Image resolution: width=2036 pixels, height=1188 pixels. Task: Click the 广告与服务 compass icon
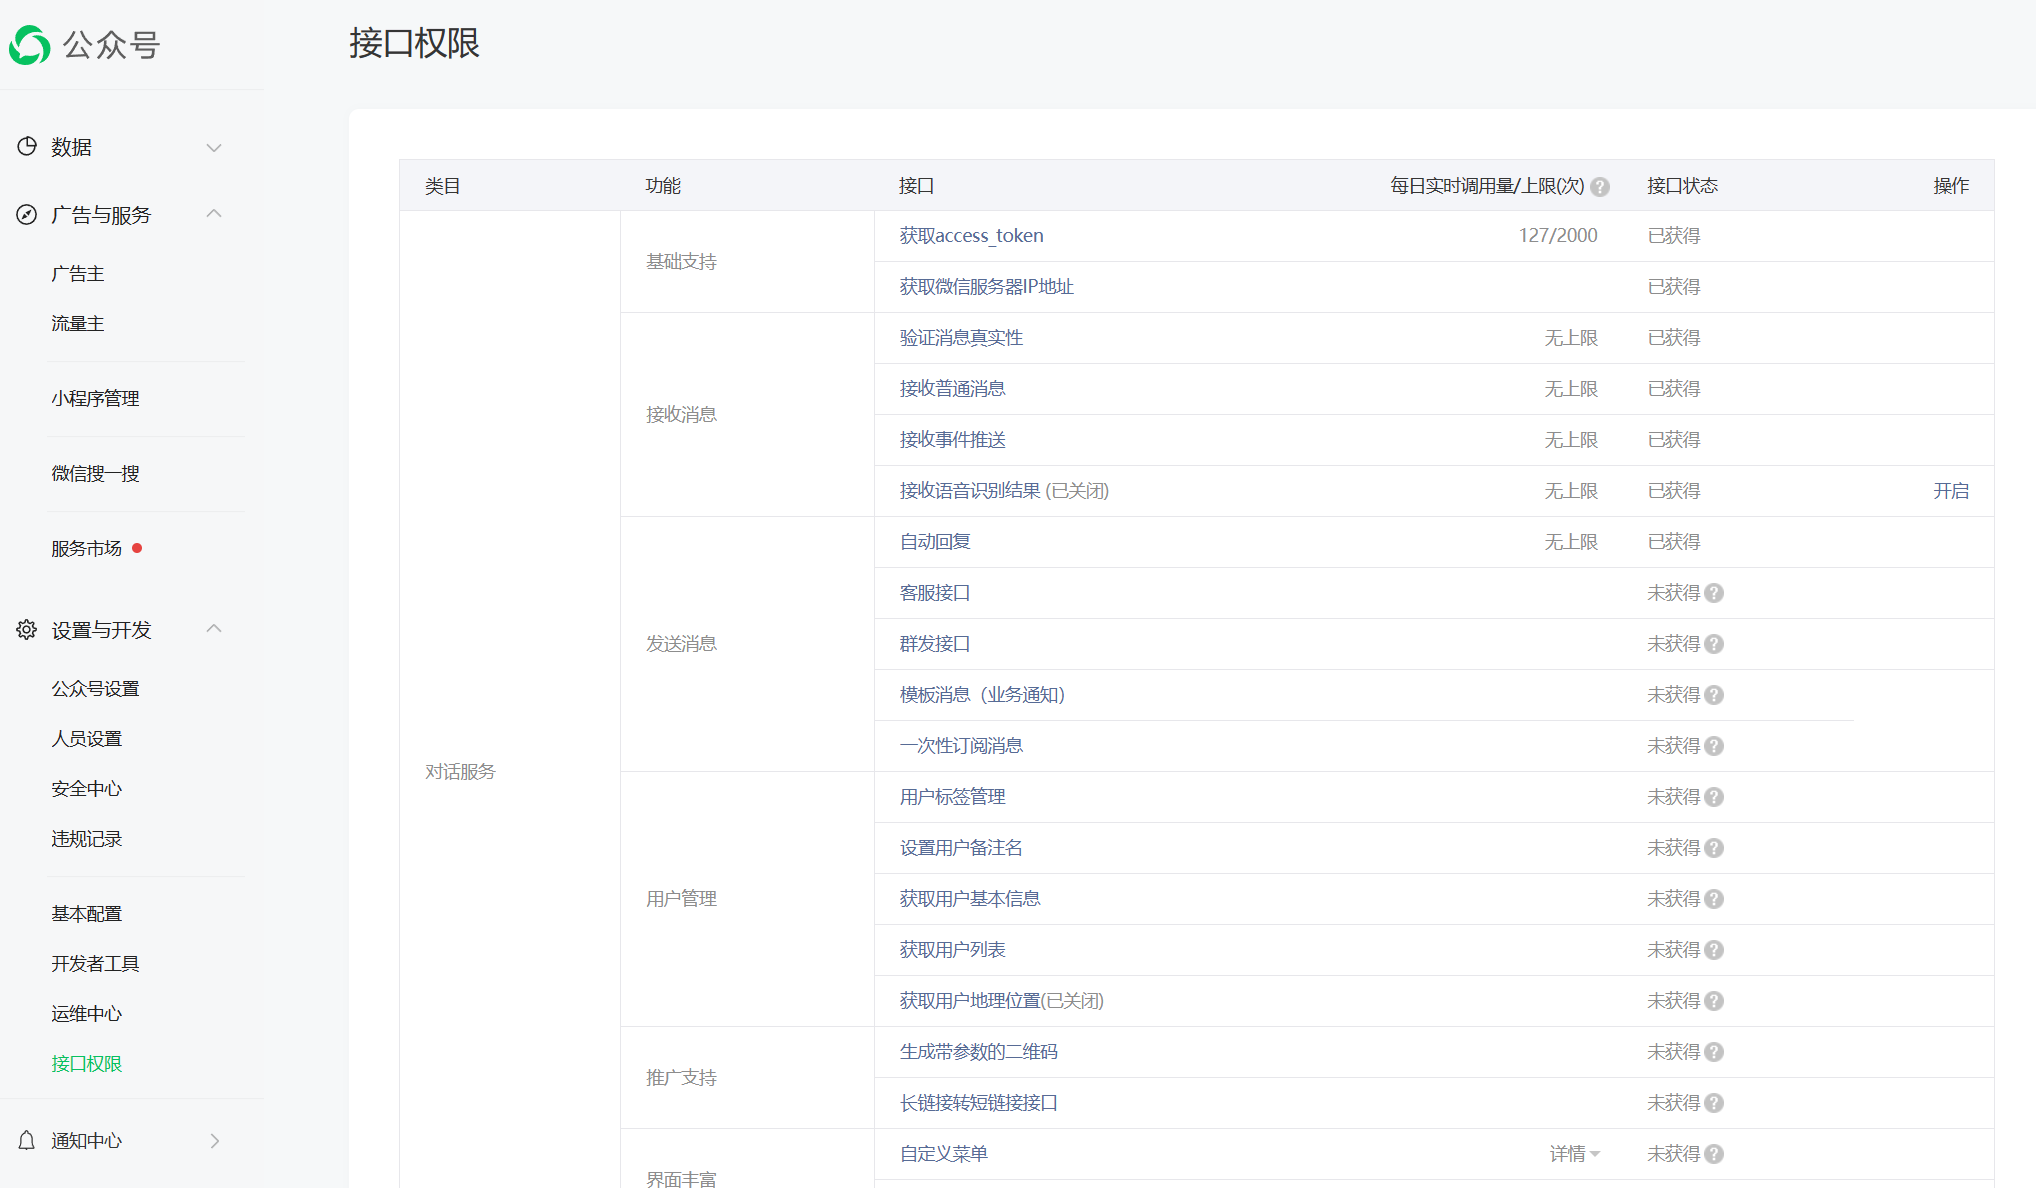27,214
